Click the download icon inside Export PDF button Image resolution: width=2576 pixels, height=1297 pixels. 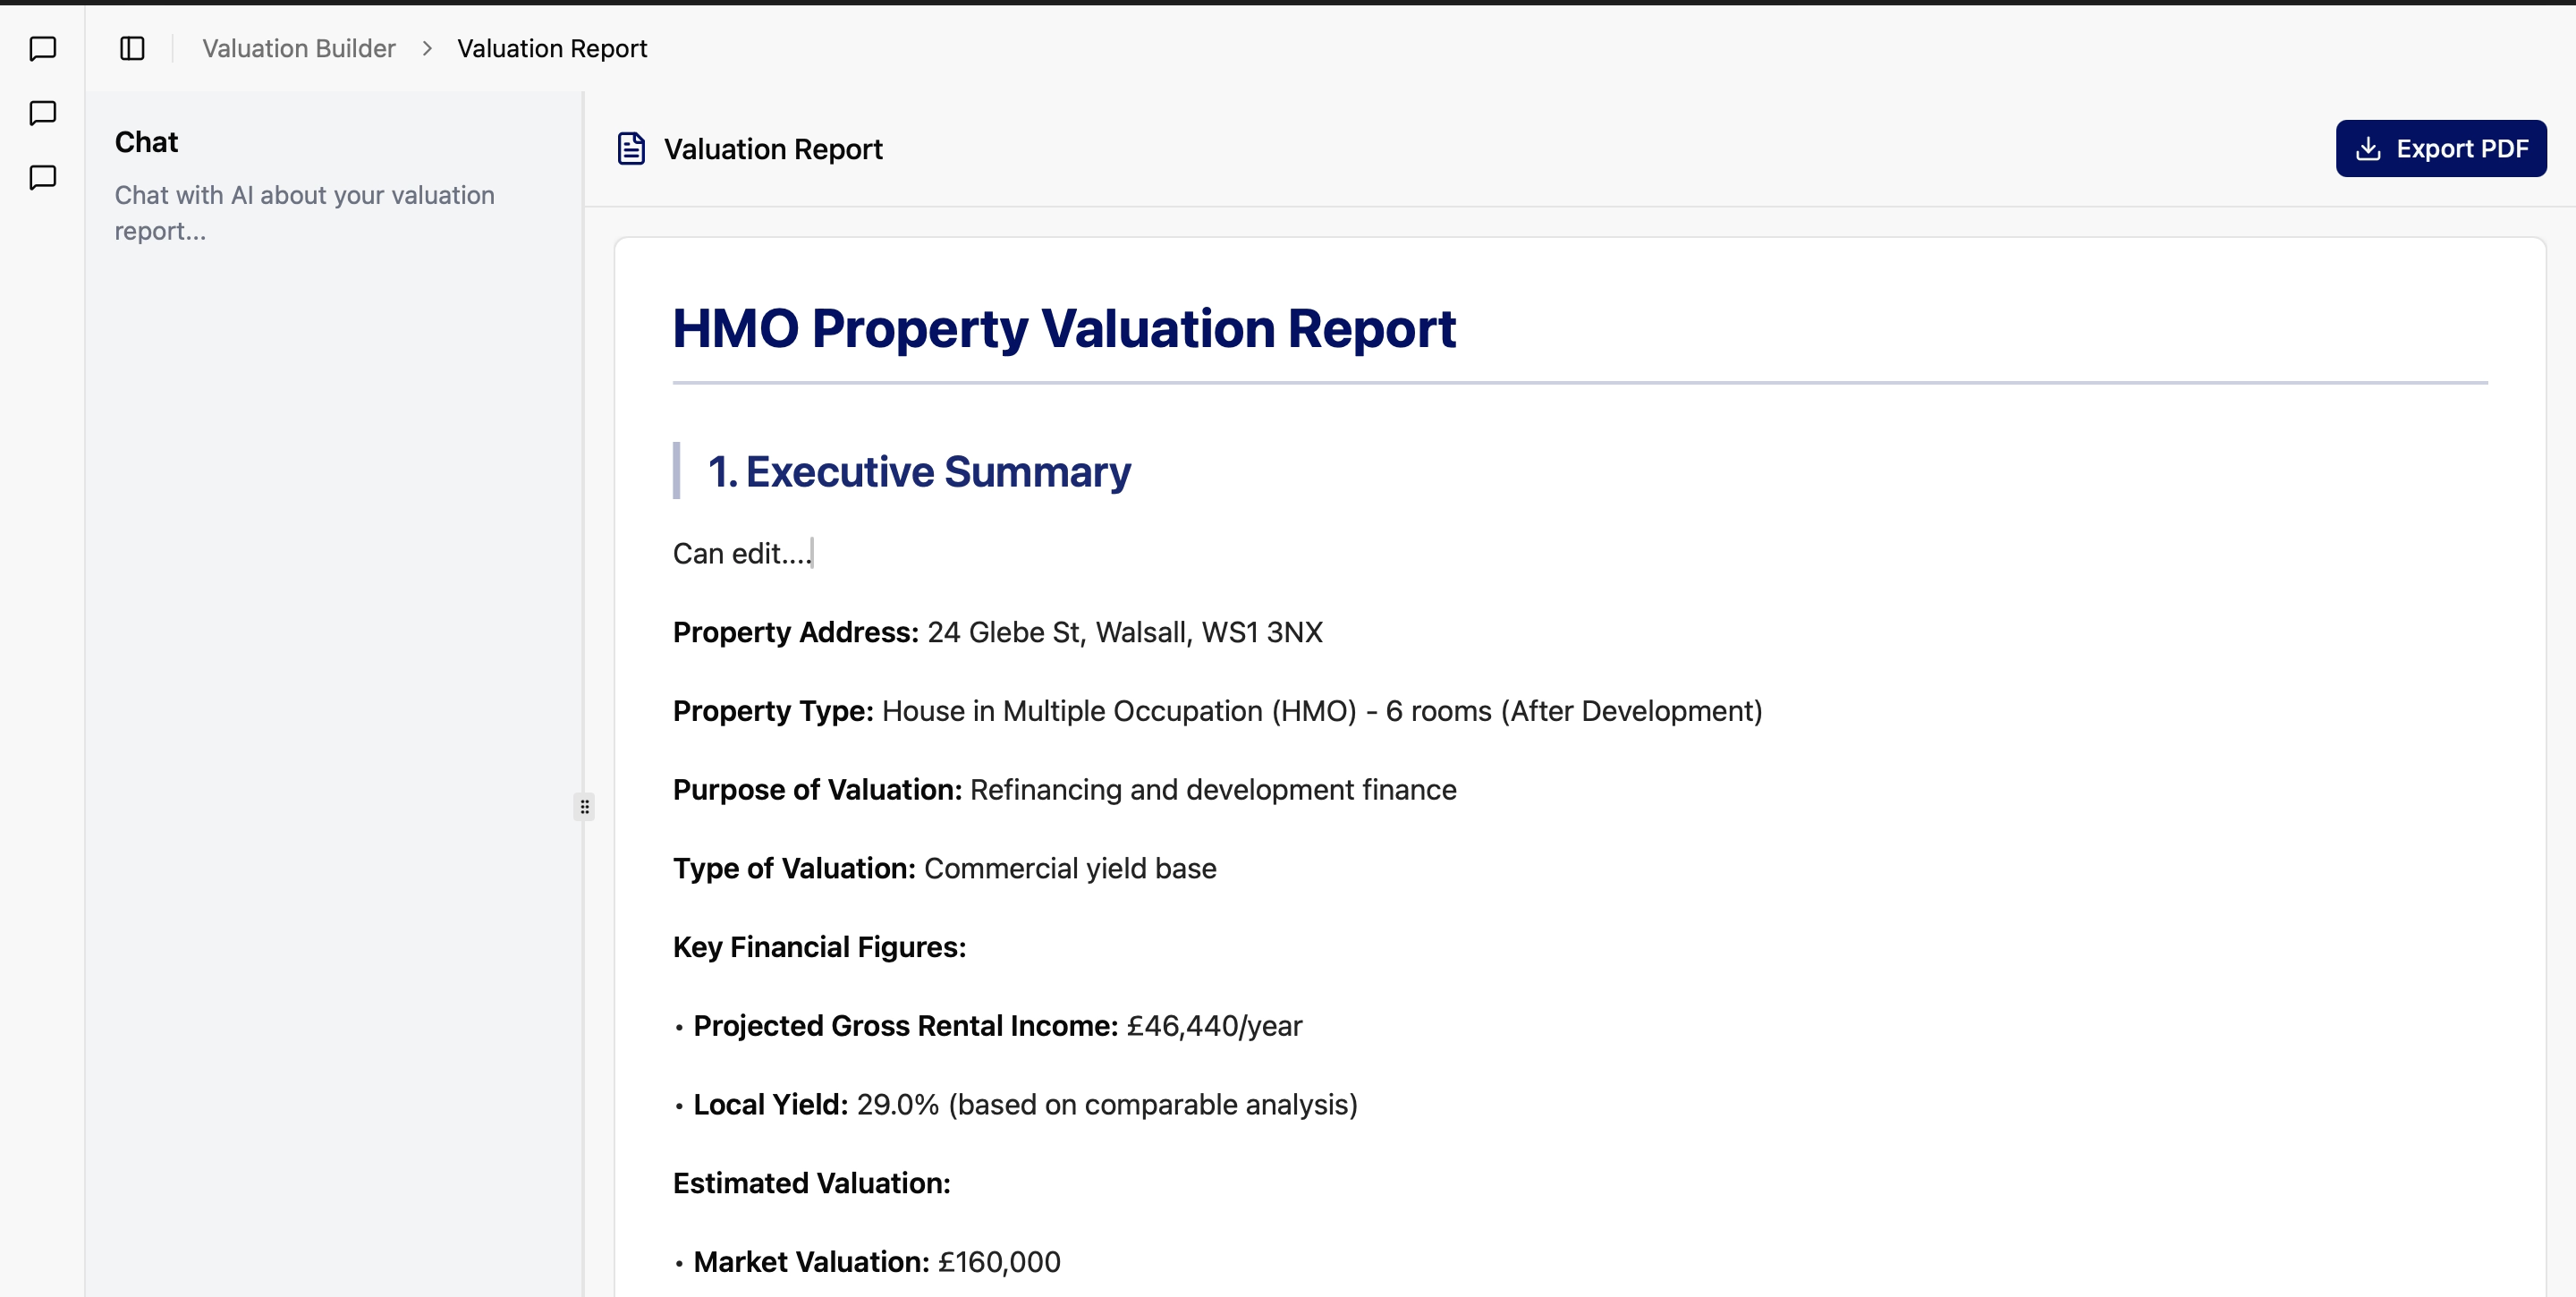click(2368, 147)
